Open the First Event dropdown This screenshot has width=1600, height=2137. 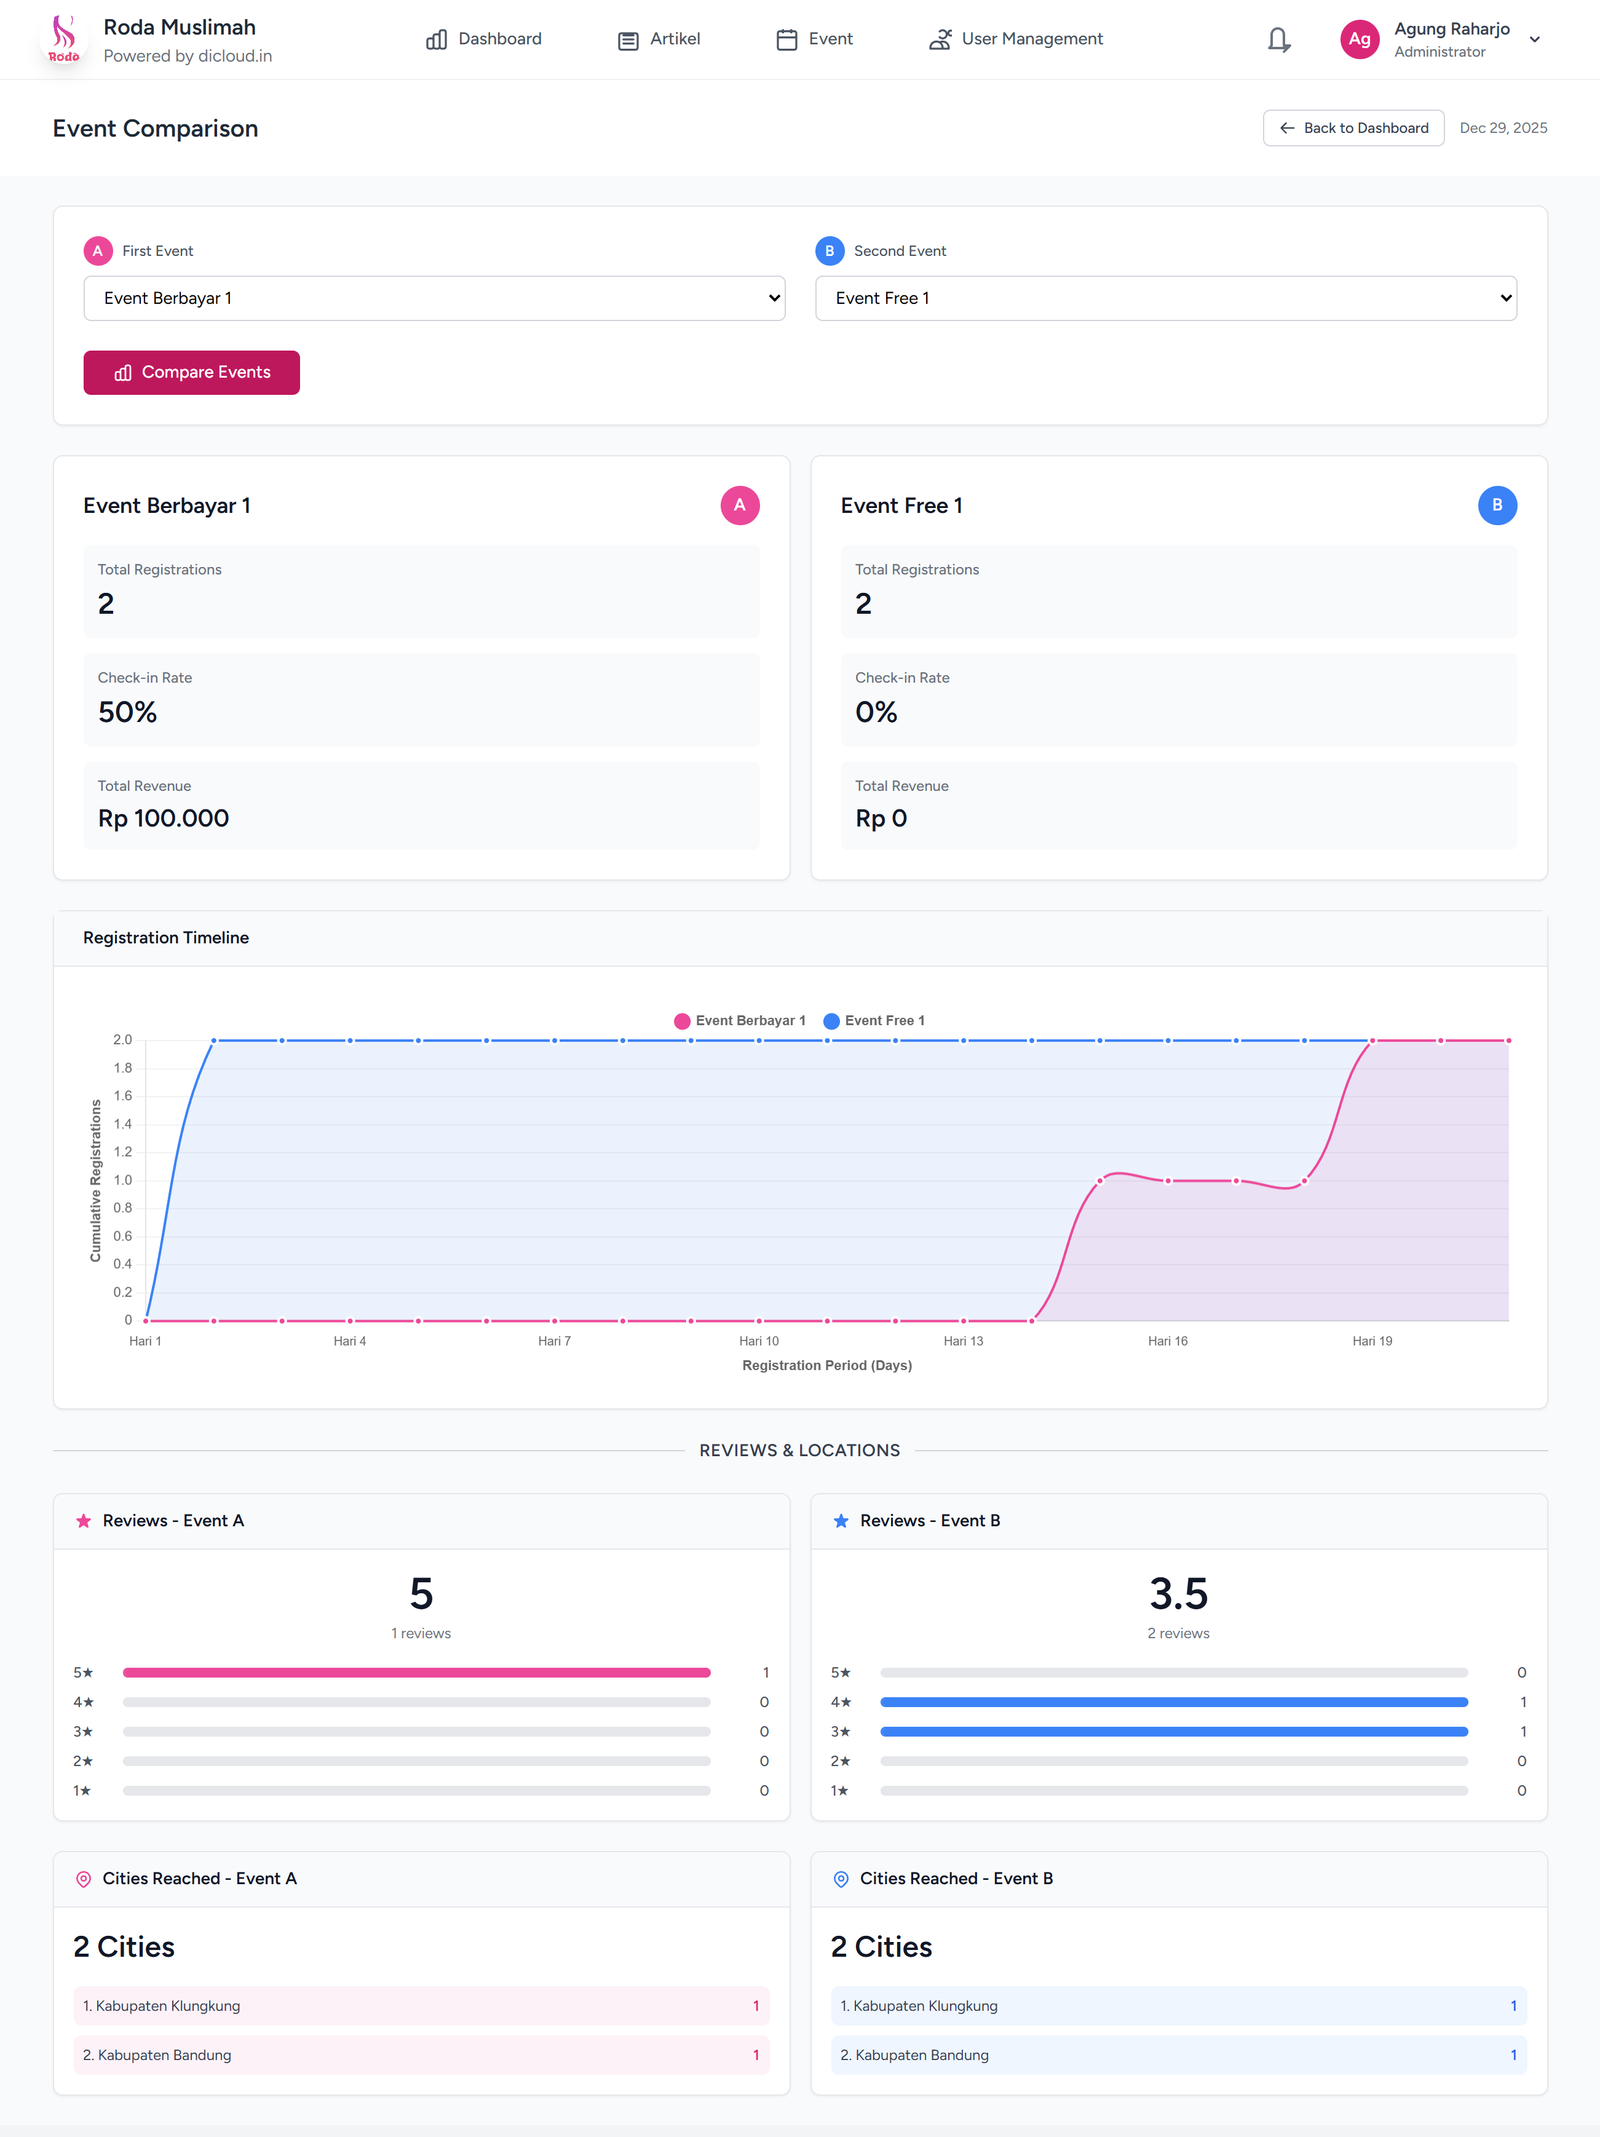tap(434, 298)
